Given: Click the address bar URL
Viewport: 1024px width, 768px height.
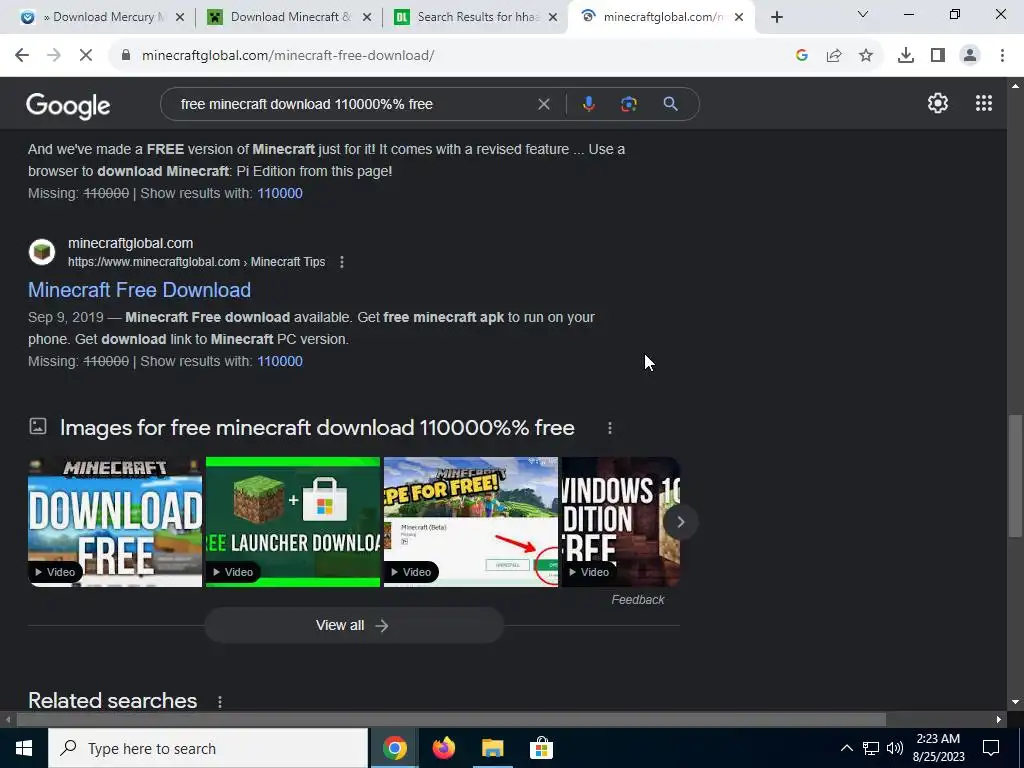Looking at the screenshot, I should (x=288, y=56).
